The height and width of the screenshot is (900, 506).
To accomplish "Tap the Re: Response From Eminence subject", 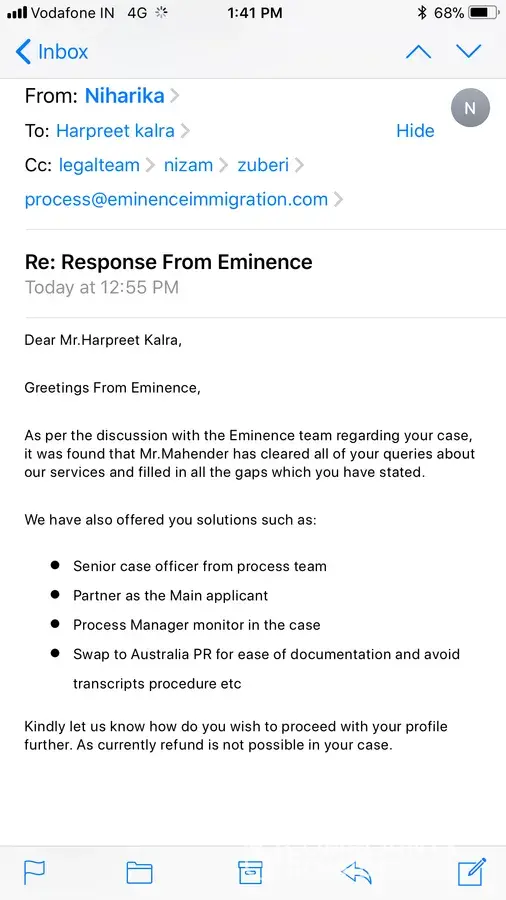I will click(169, 262).
